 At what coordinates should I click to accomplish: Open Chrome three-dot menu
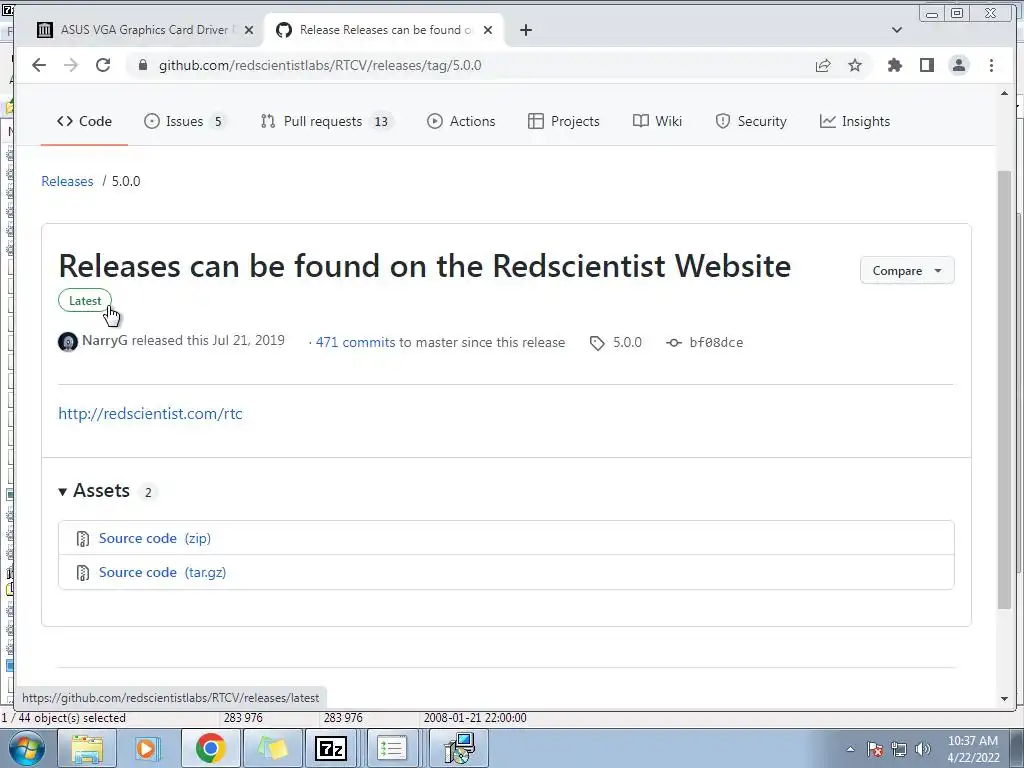click(991, 65)
